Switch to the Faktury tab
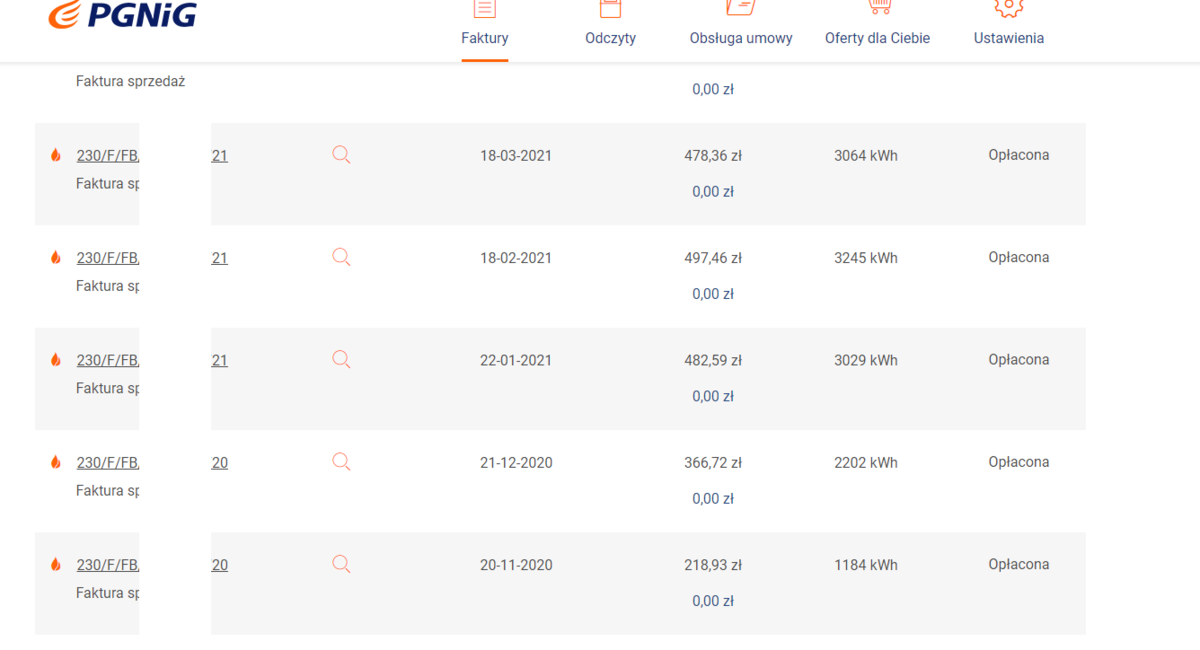Screen dimensions: 1200x650 [x=485, y=38]
